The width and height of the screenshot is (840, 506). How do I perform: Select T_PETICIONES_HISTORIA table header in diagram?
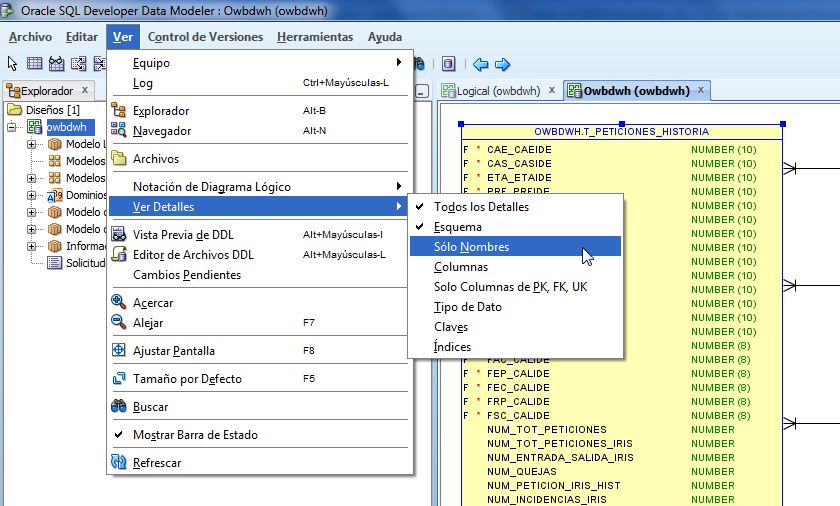(x=621, y=132)
